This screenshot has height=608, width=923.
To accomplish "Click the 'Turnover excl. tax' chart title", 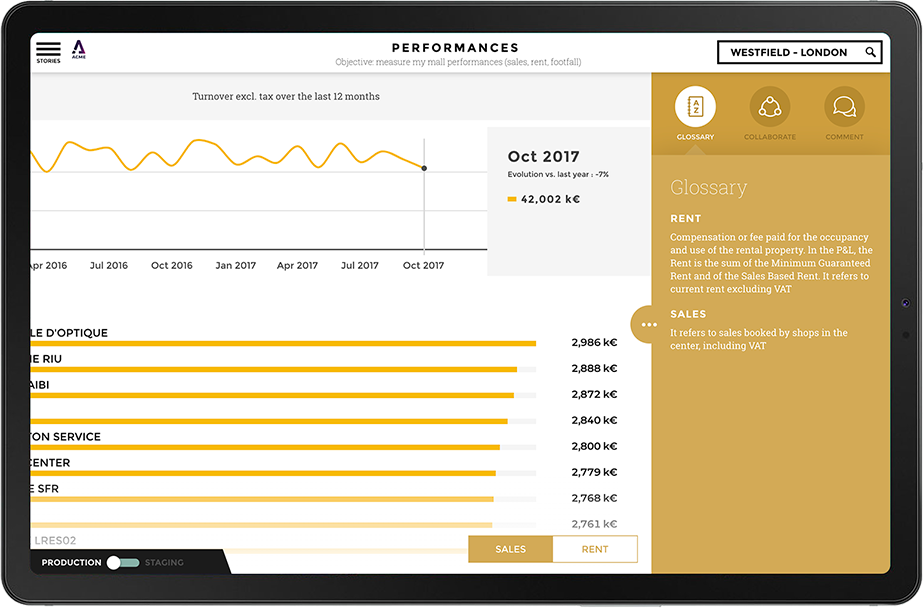I will click(x=286, y=97).
